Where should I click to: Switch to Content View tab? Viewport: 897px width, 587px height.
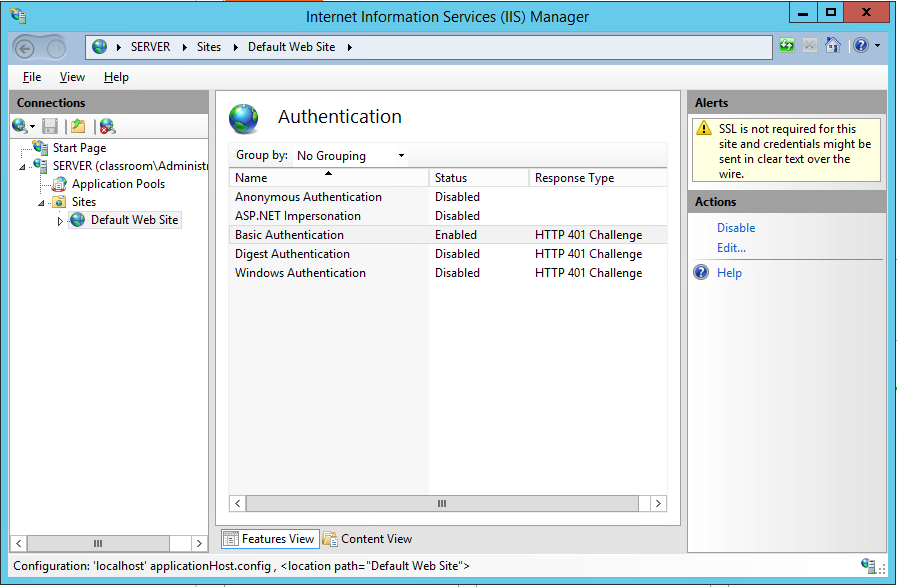(x=367, y=539)
